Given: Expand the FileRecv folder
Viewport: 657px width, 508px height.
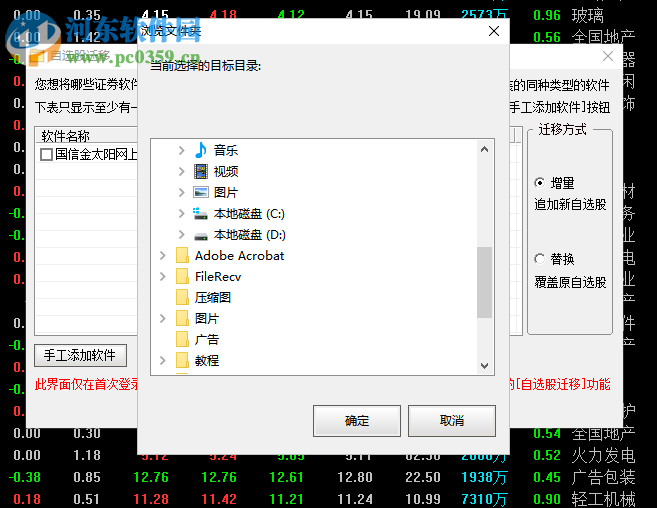Looking at the screenshot, I should (163, 276).
